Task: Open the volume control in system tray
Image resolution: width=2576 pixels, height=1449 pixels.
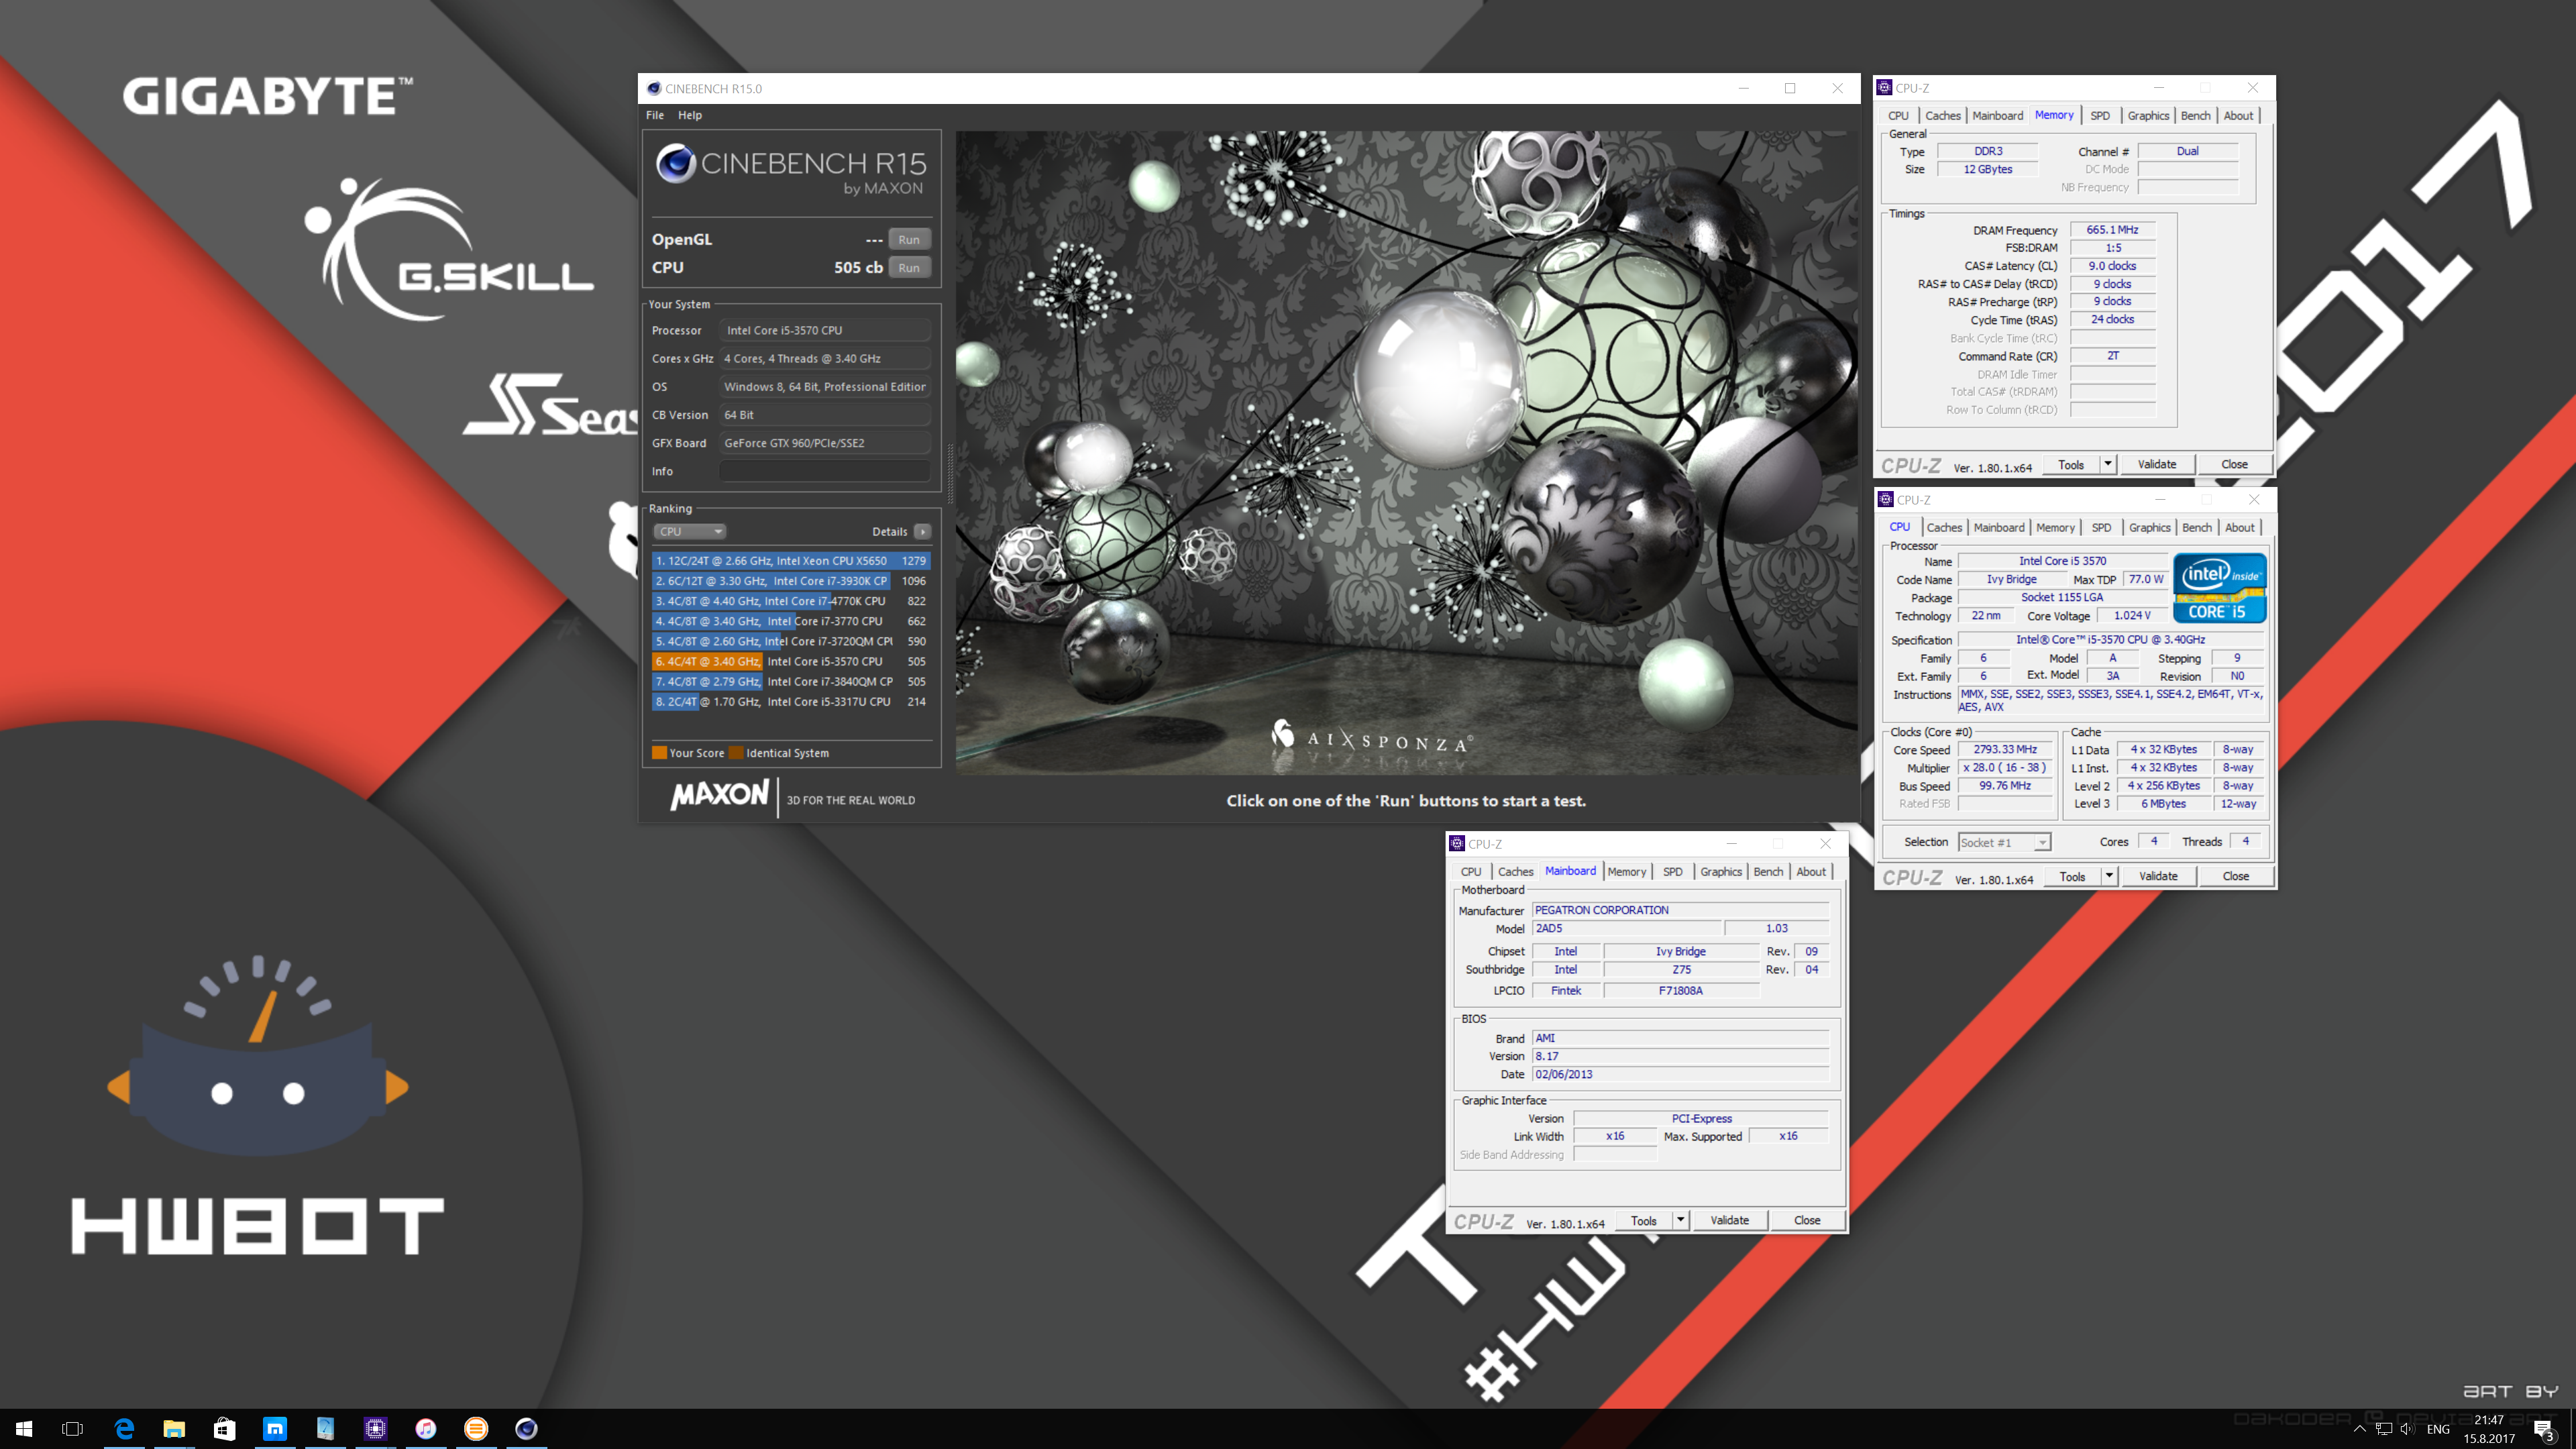Action: point(2407,1429)
